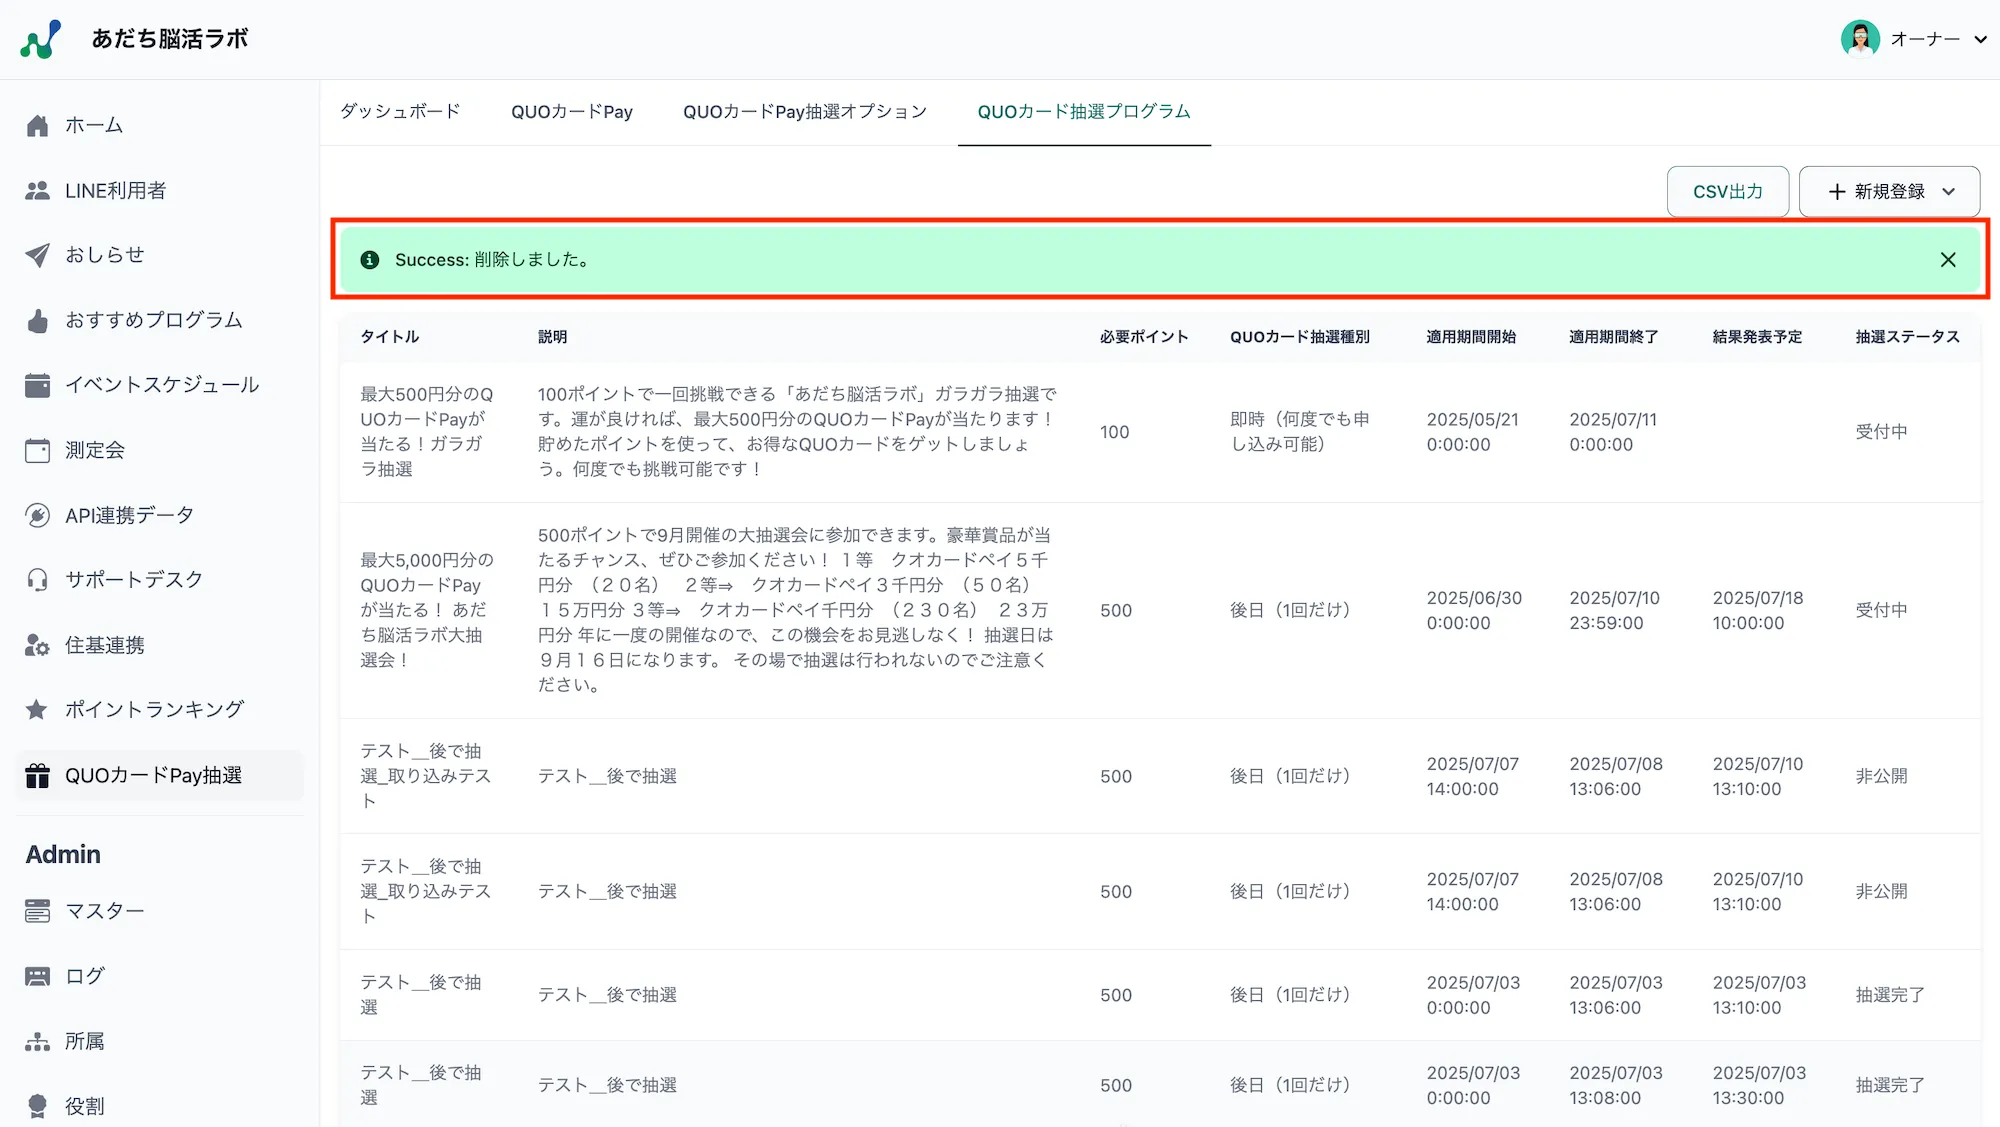Open row 最大5,000円分のQUOカードPayが当たる！ title
Viewport: 2000px width, 1127px height.
point(427,610)
